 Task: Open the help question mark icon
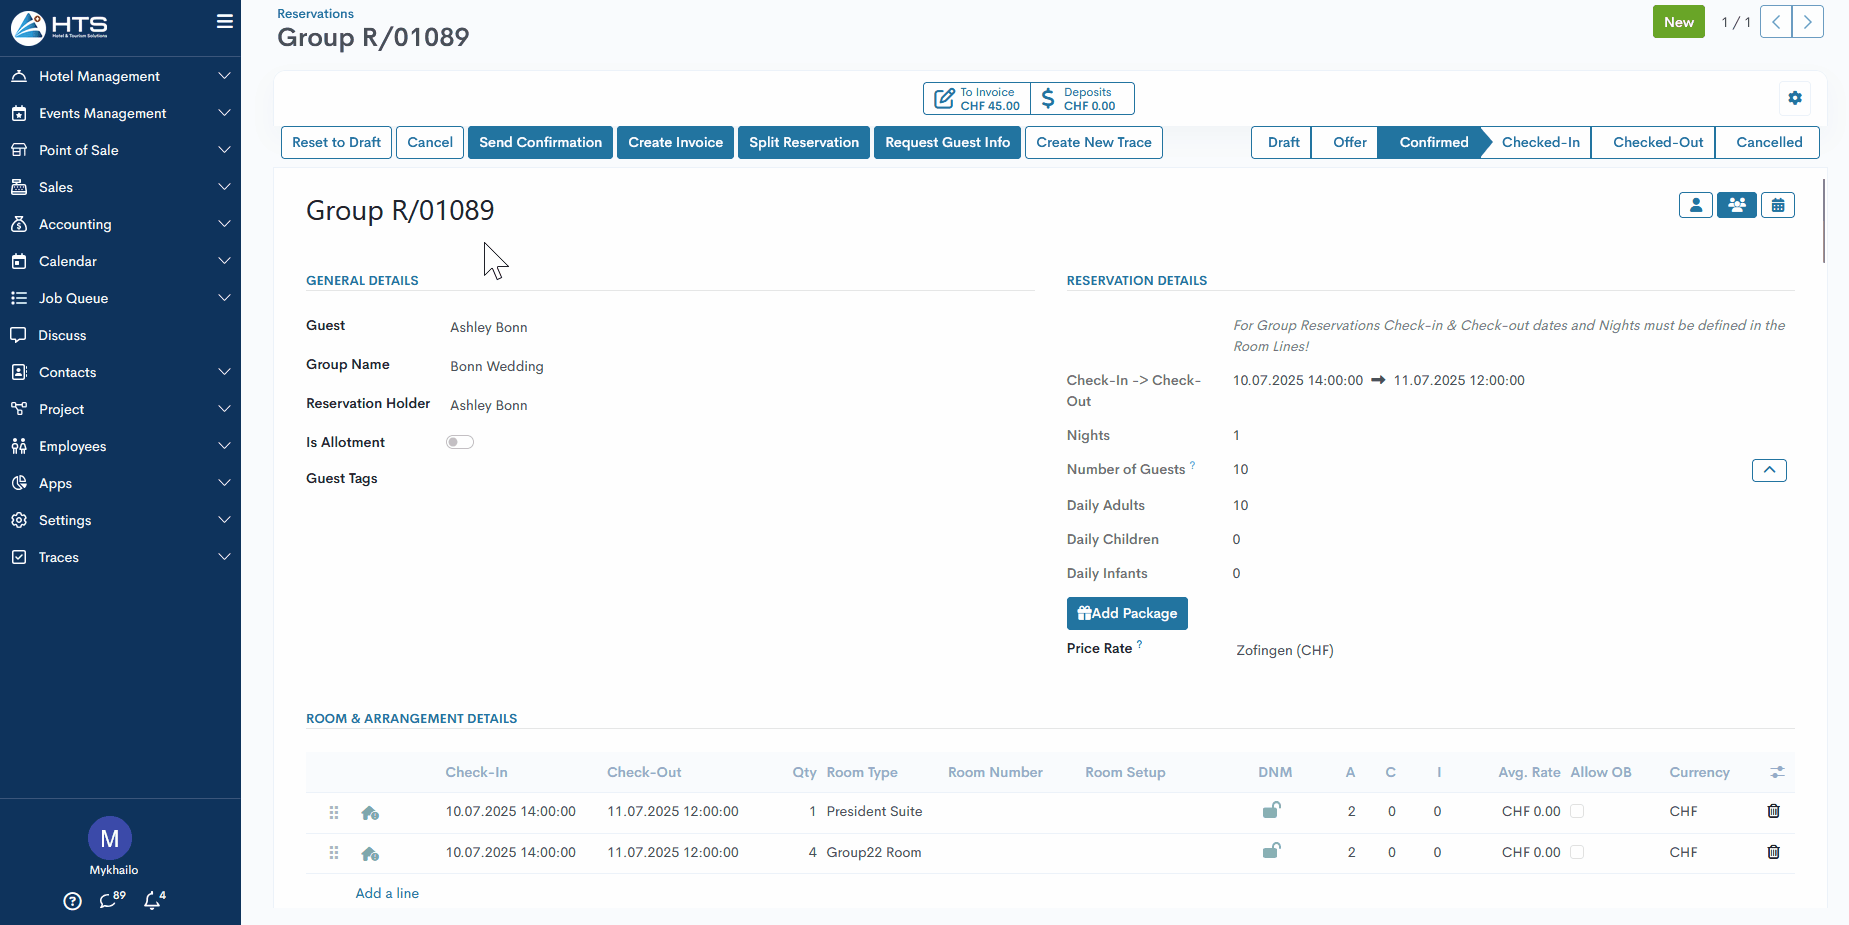[72, 901]
